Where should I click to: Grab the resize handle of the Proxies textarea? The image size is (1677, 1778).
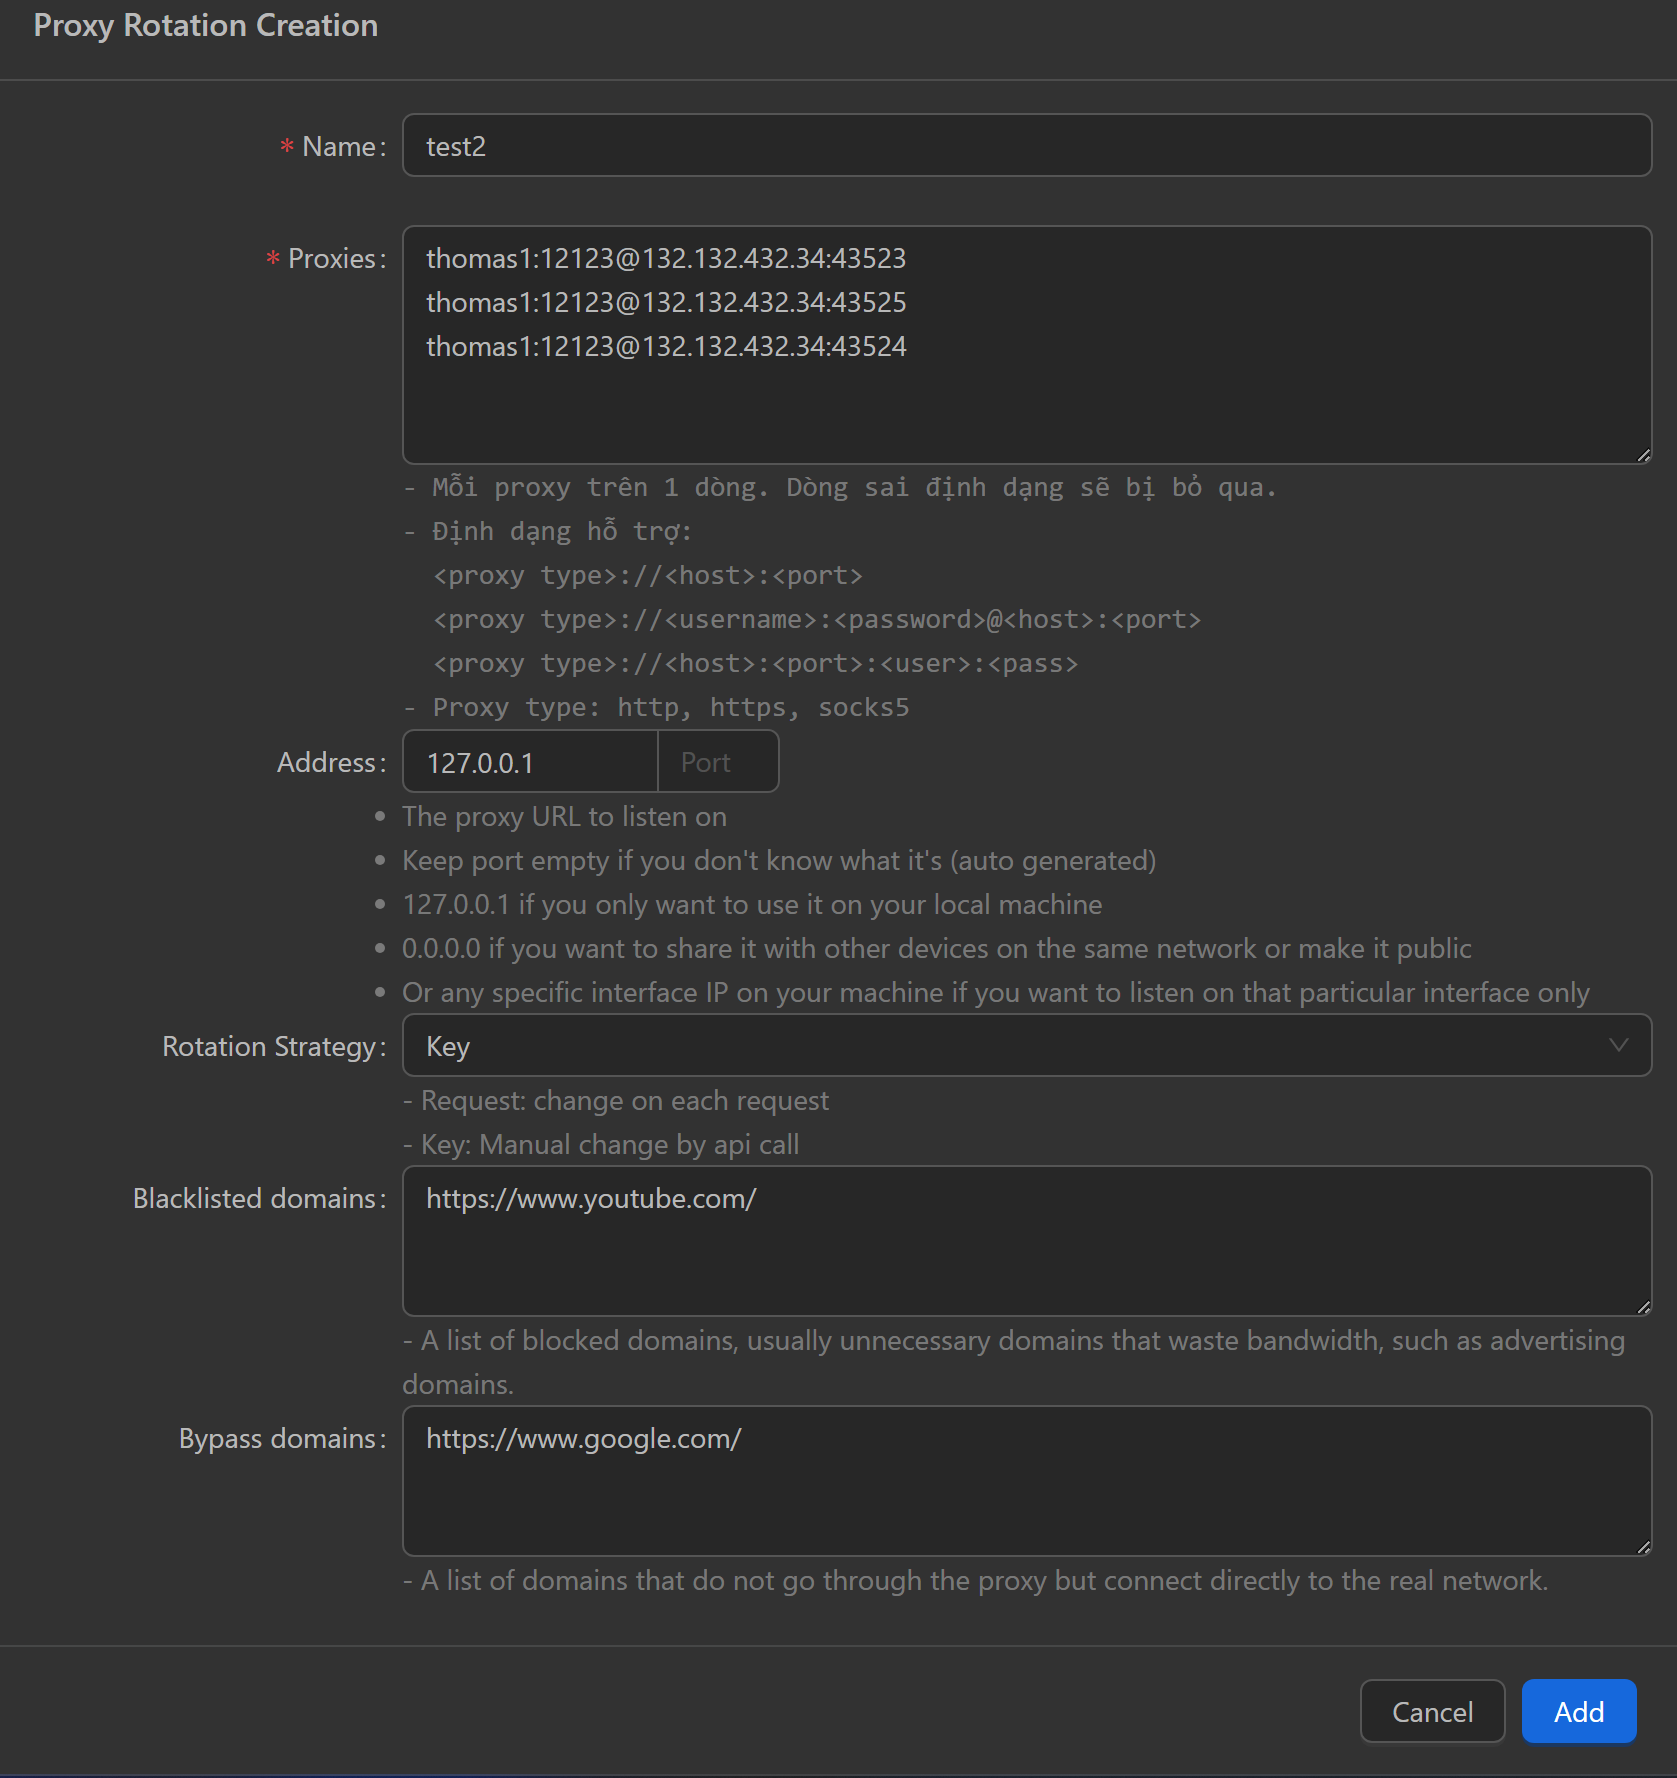pyautogui.click(x=1642, y=455)
